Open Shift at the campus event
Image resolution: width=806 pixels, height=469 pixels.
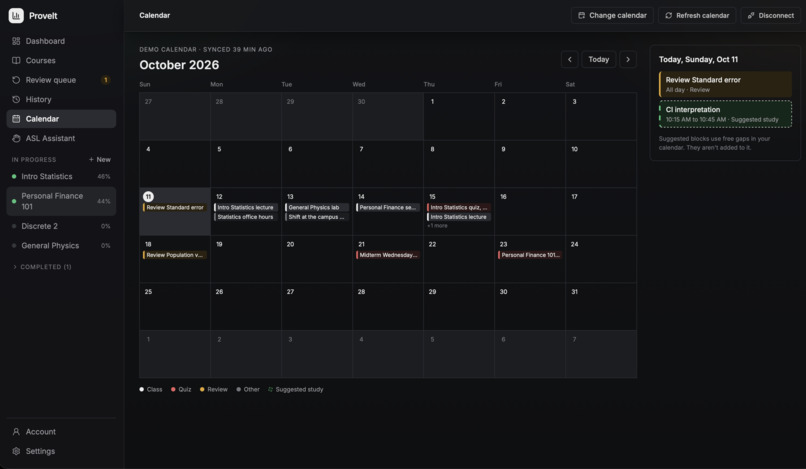[317, 217]
